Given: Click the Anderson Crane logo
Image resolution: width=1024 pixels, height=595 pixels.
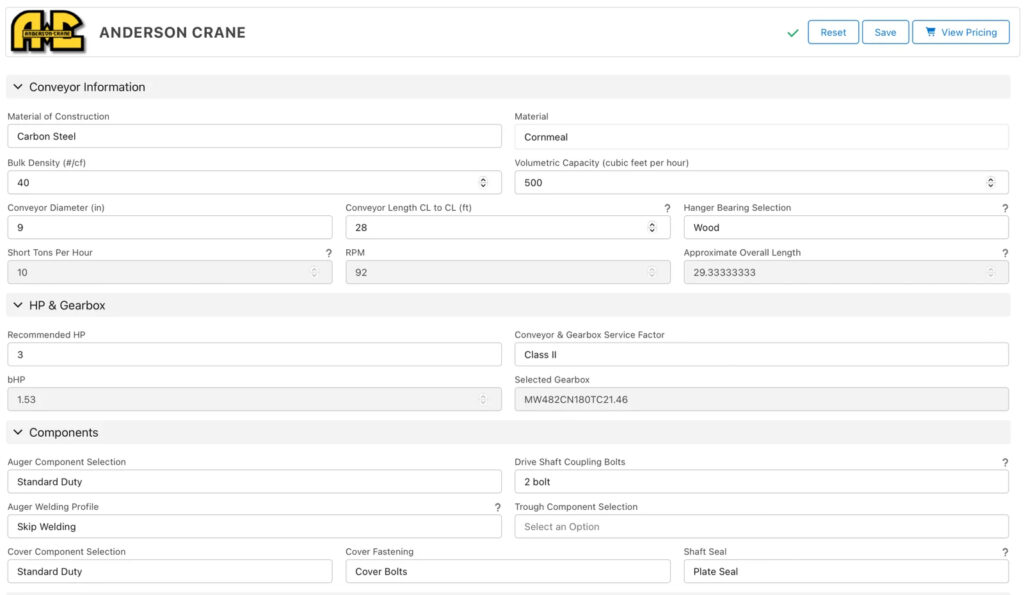Looking at the screenshot, I should point(48,32).
